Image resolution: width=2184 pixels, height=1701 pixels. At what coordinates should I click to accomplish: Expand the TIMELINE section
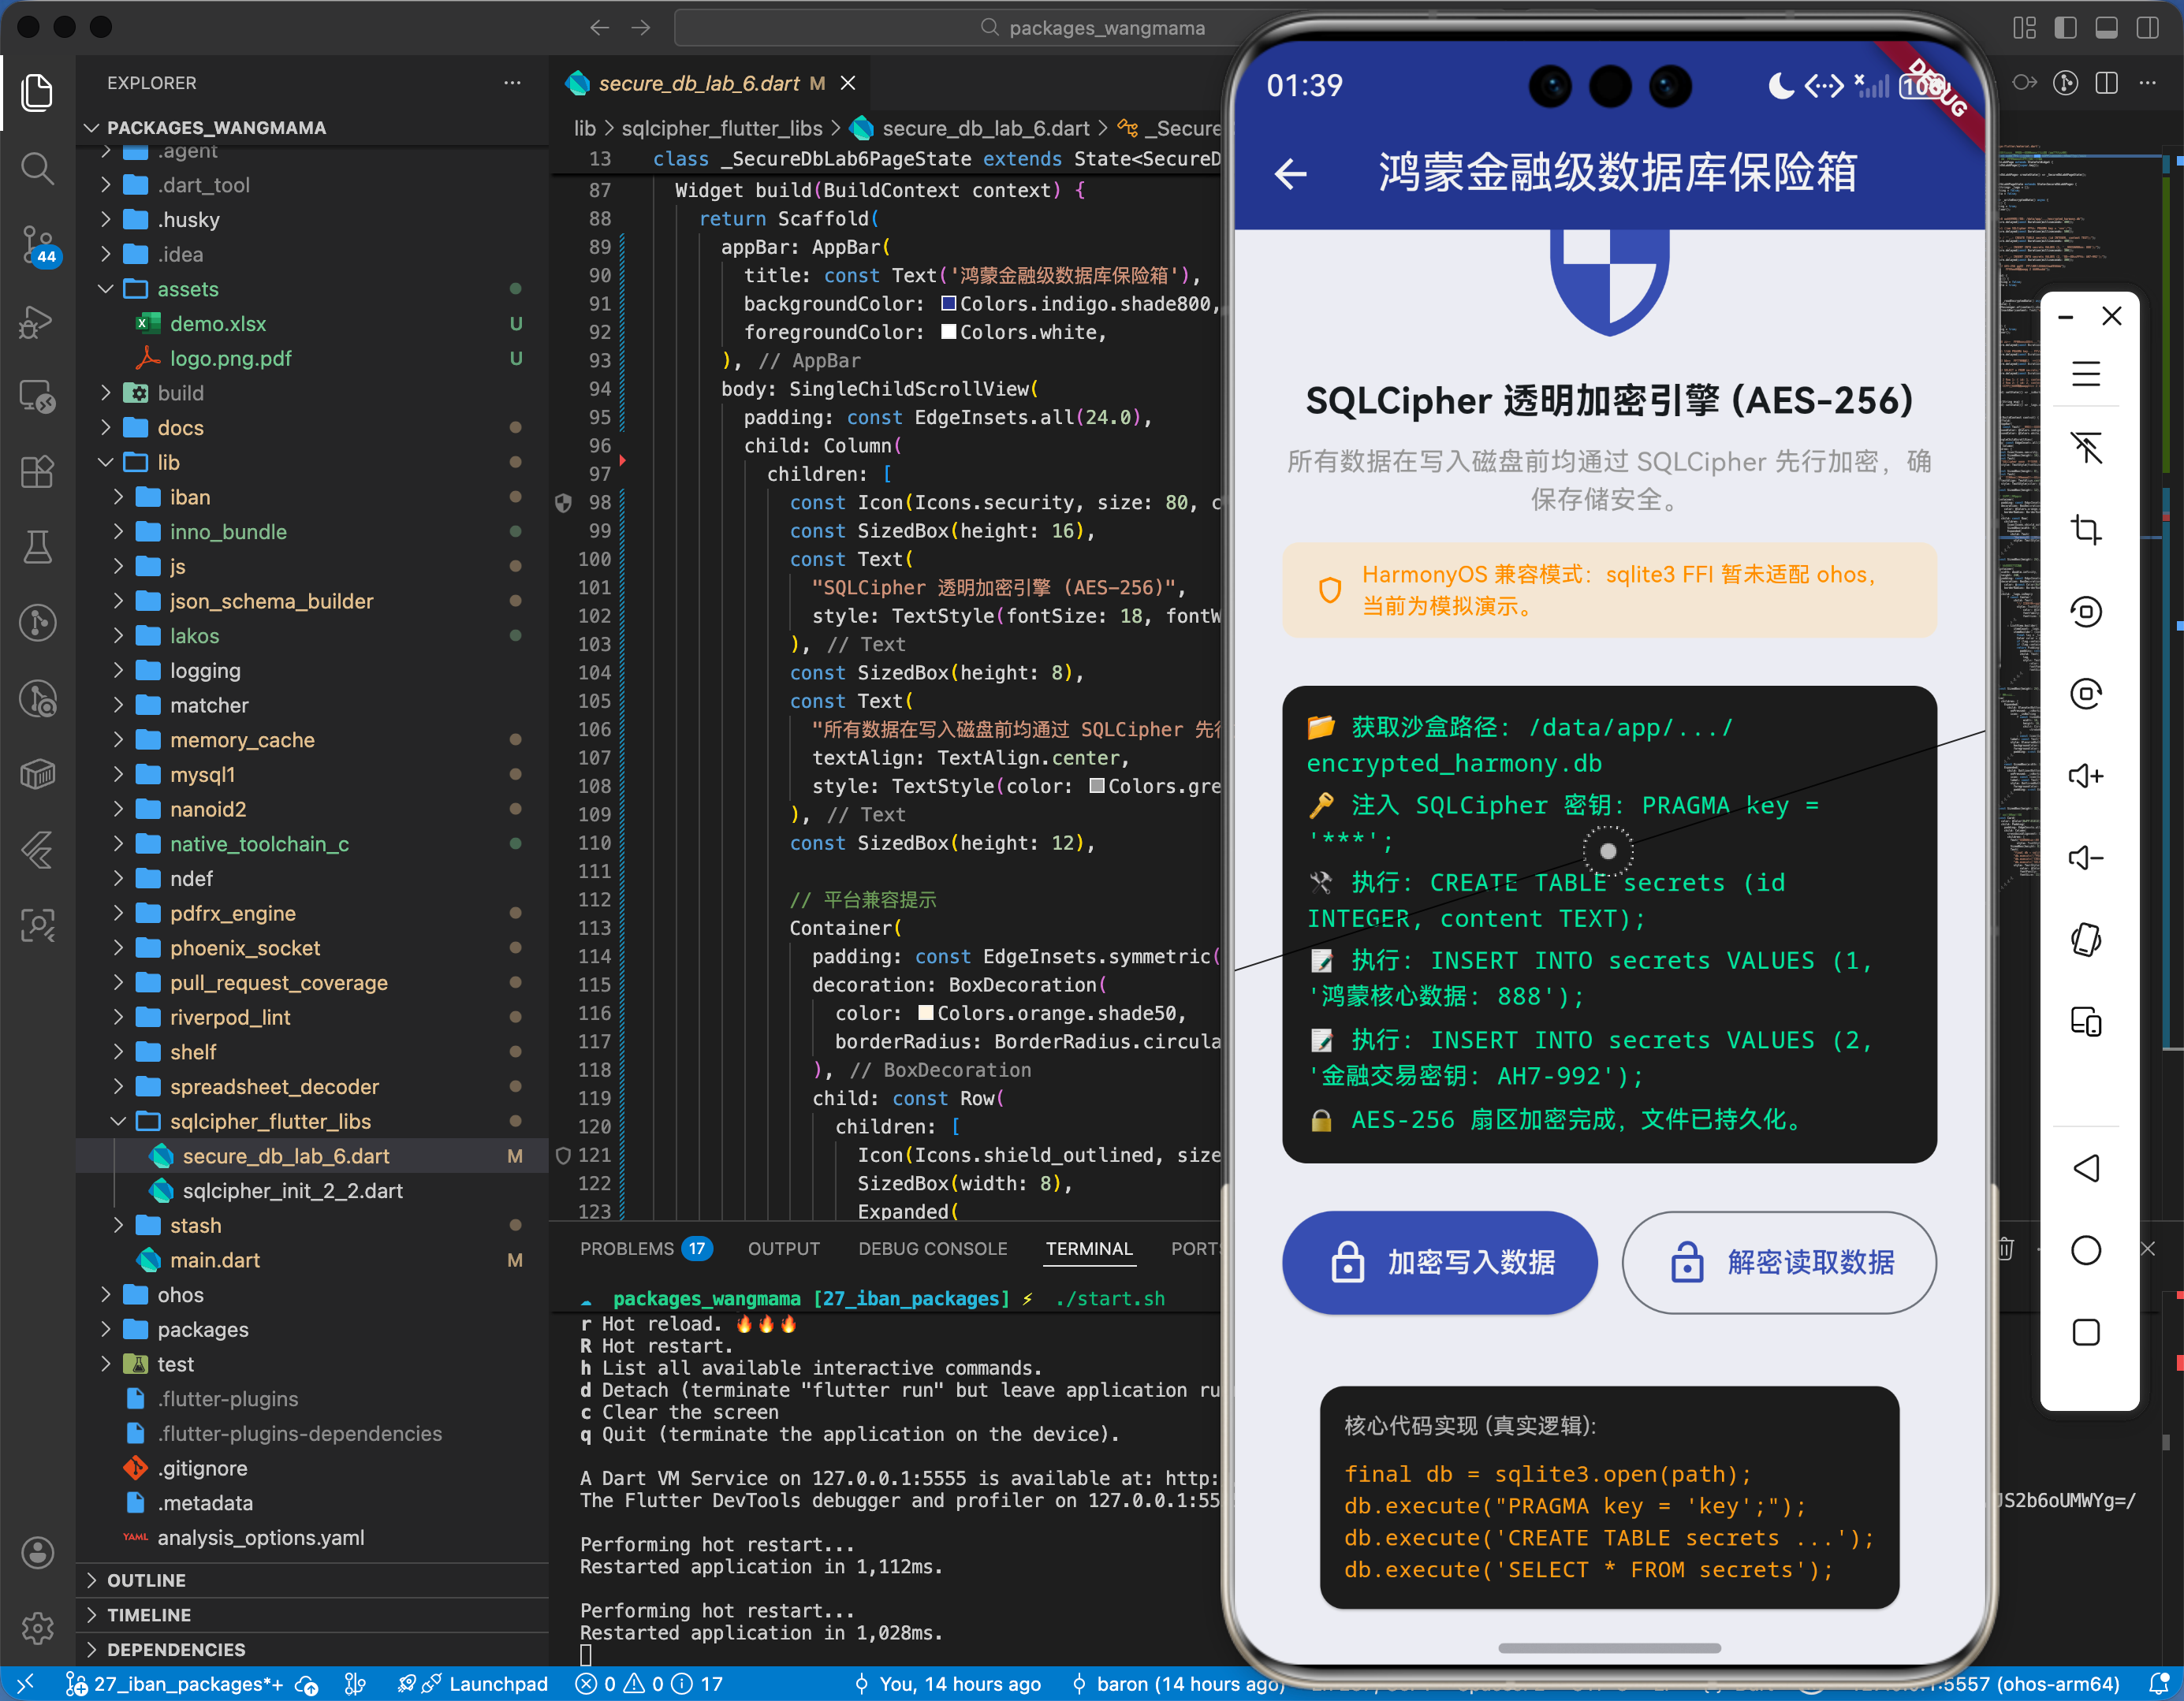312,1615
